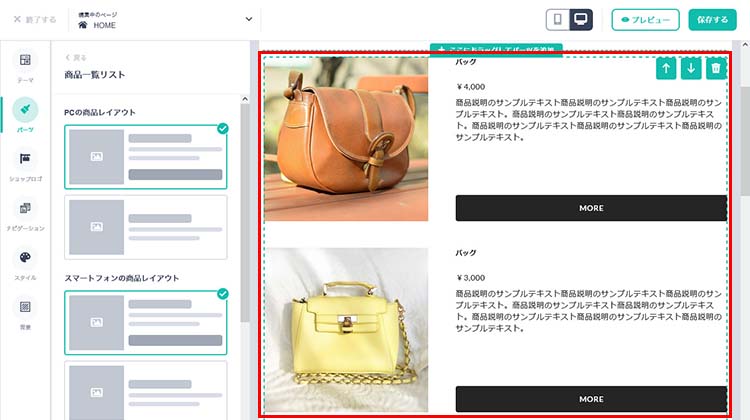Select first PC layout with button
This screenshot has height=420, width=750.
tap(146, 157)
